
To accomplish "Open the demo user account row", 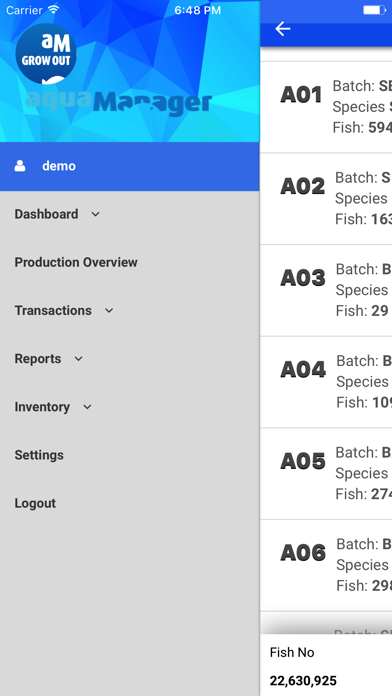I will pyautogui.click(x=130, y=166).
